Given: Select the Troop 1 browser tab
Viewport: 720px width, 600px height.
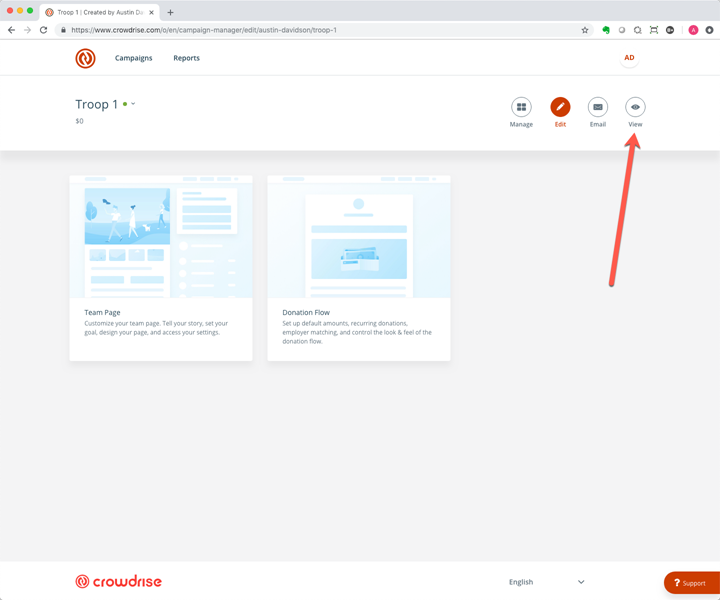Looking at the screenshot, I should click(100, 12).
